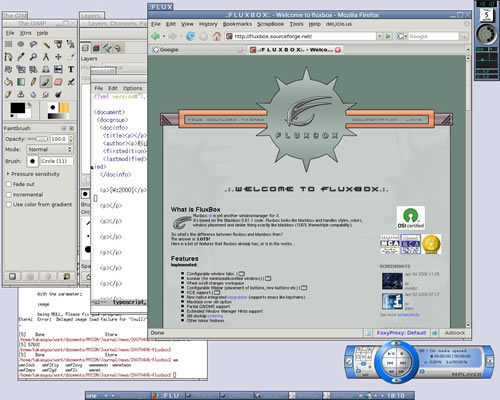Switch to Channels tab in Layers dialog
This screenshot has width=500, height=400.
96,48
